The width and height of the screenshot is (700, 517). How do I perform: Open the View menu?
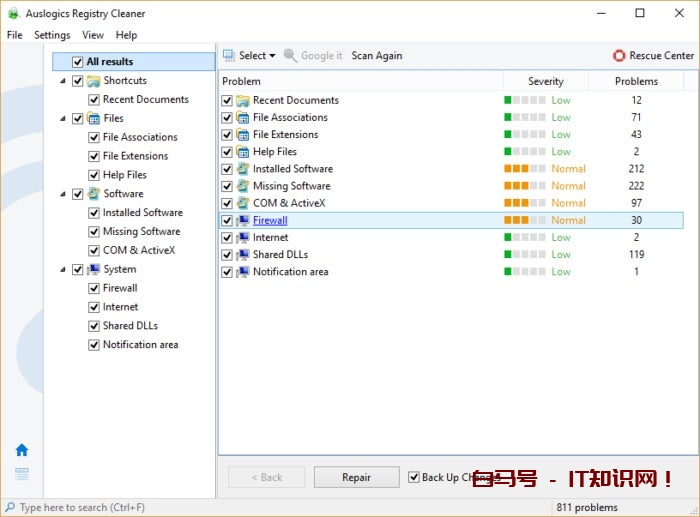93,35
